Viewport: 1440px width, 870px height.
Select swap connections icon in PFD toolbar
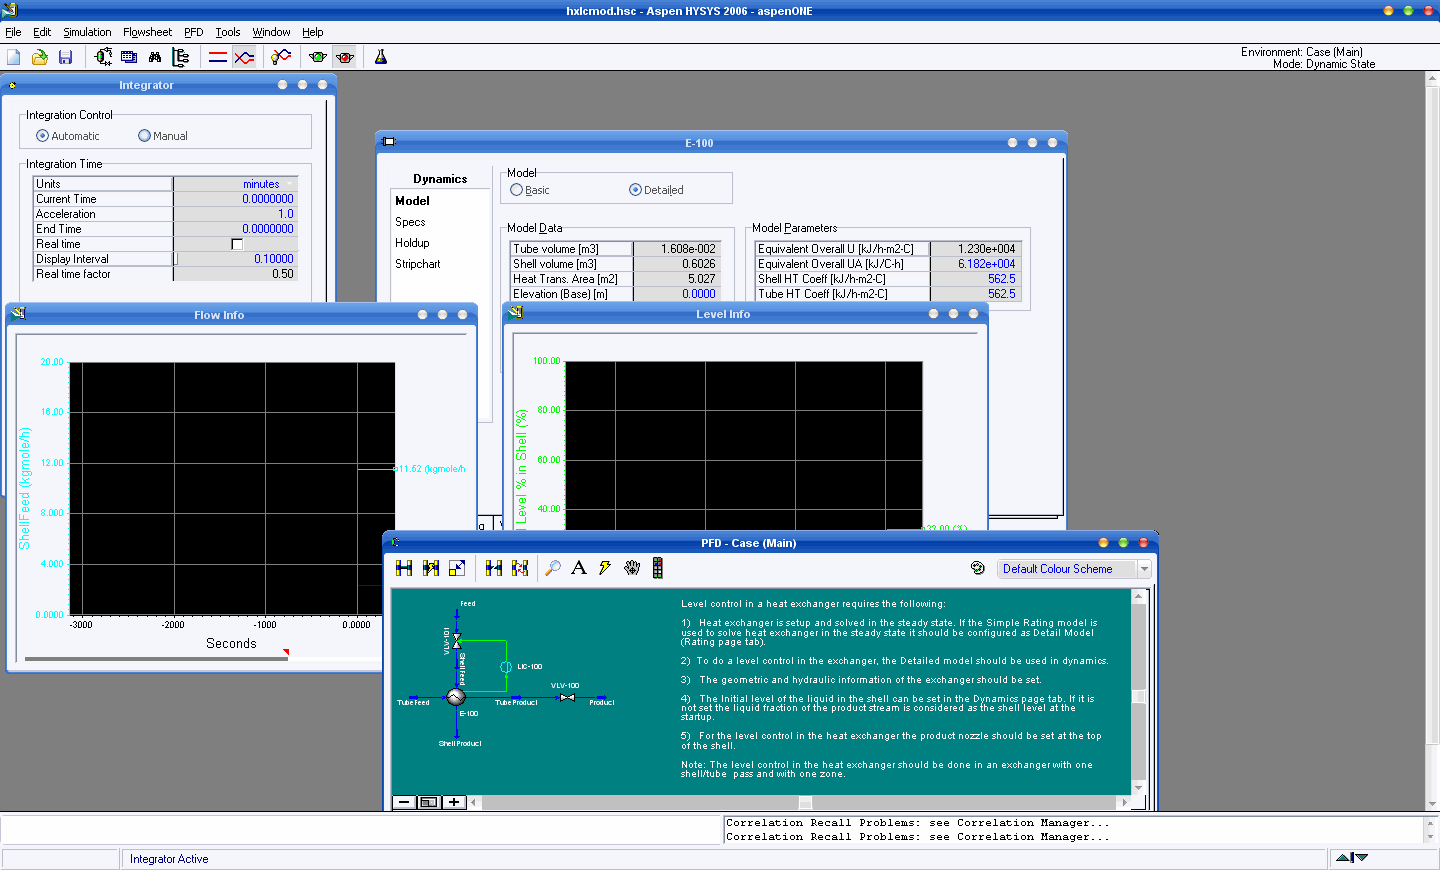pos(520,568)
